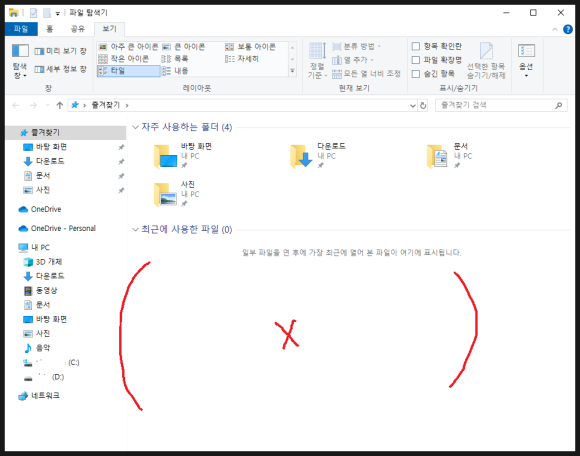The height and width of the screenshot is (456, 580).
Task: Click the search magnifier icon
Action: pyautogui.click(x=559, y=105)
